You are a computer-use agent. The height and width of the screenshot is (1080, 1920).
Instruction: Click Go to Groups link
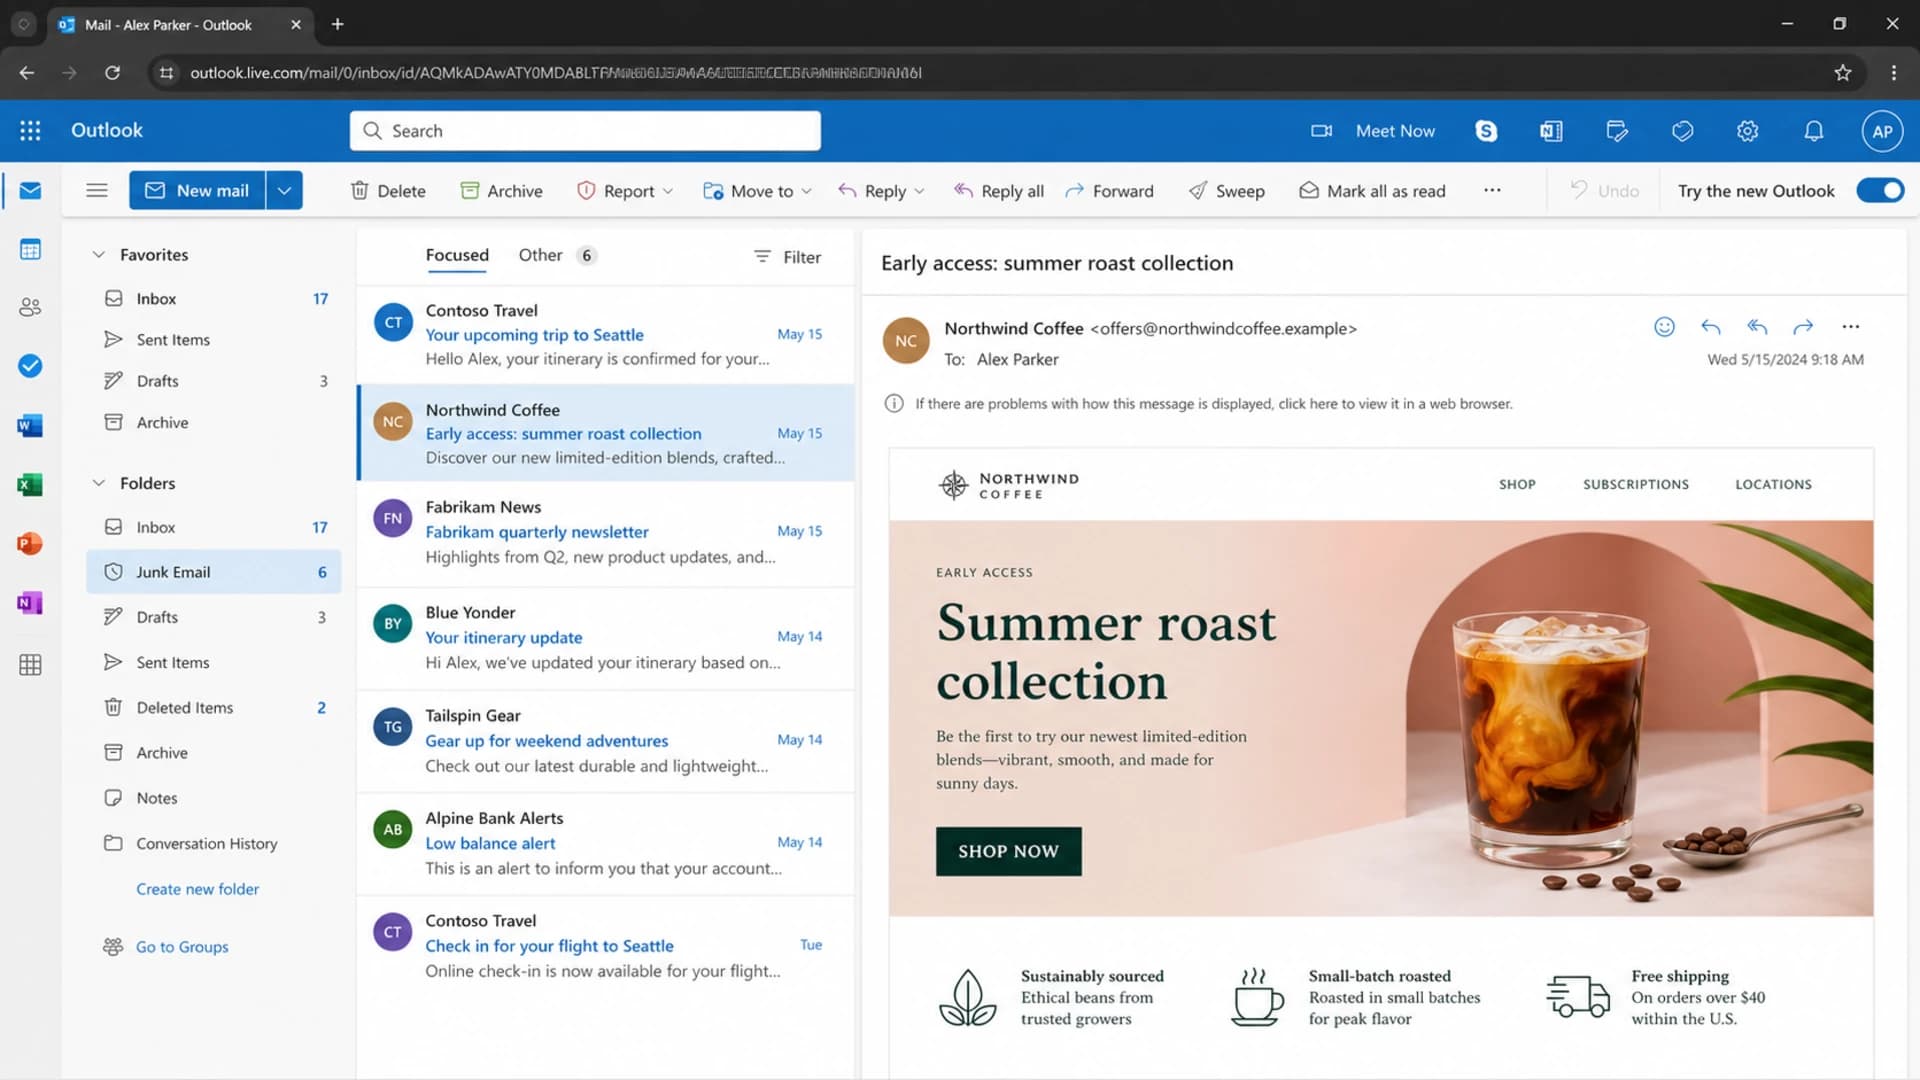[182, 947]
